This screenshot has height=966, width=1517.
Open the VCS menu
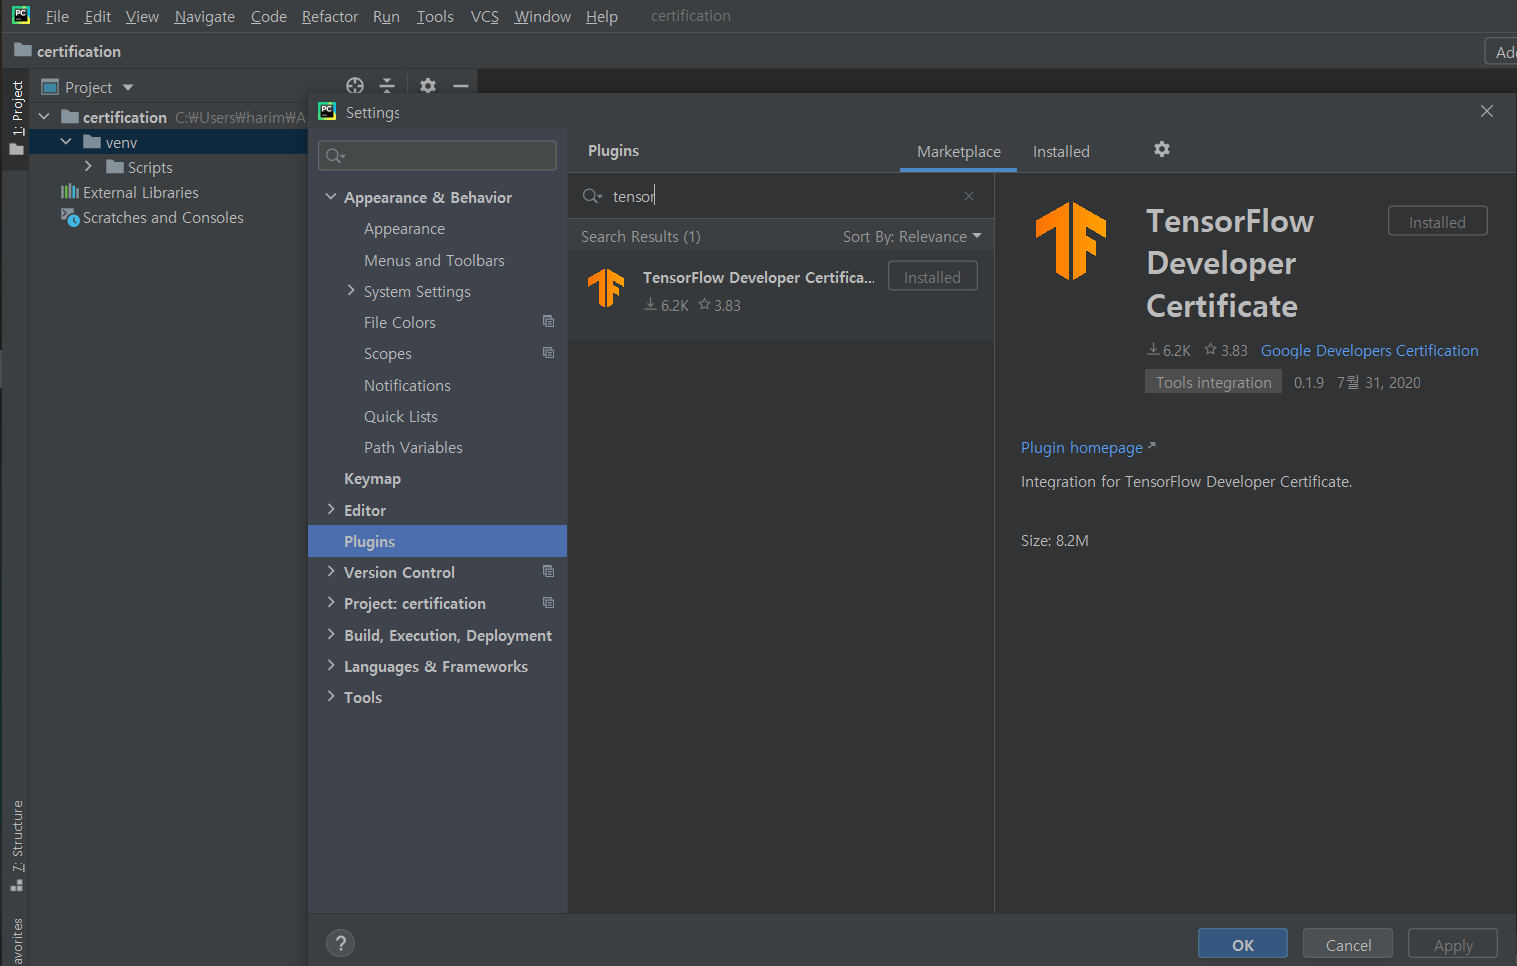tap(485, 16)
